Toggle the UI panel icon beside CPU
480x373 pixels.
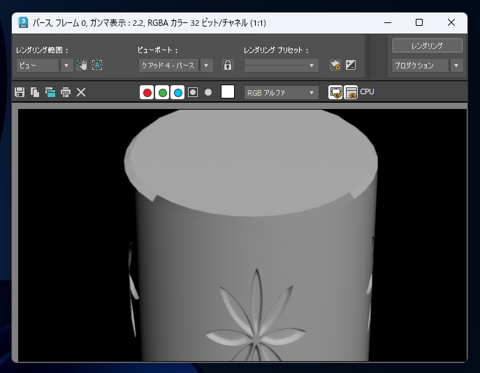point(351,92)
